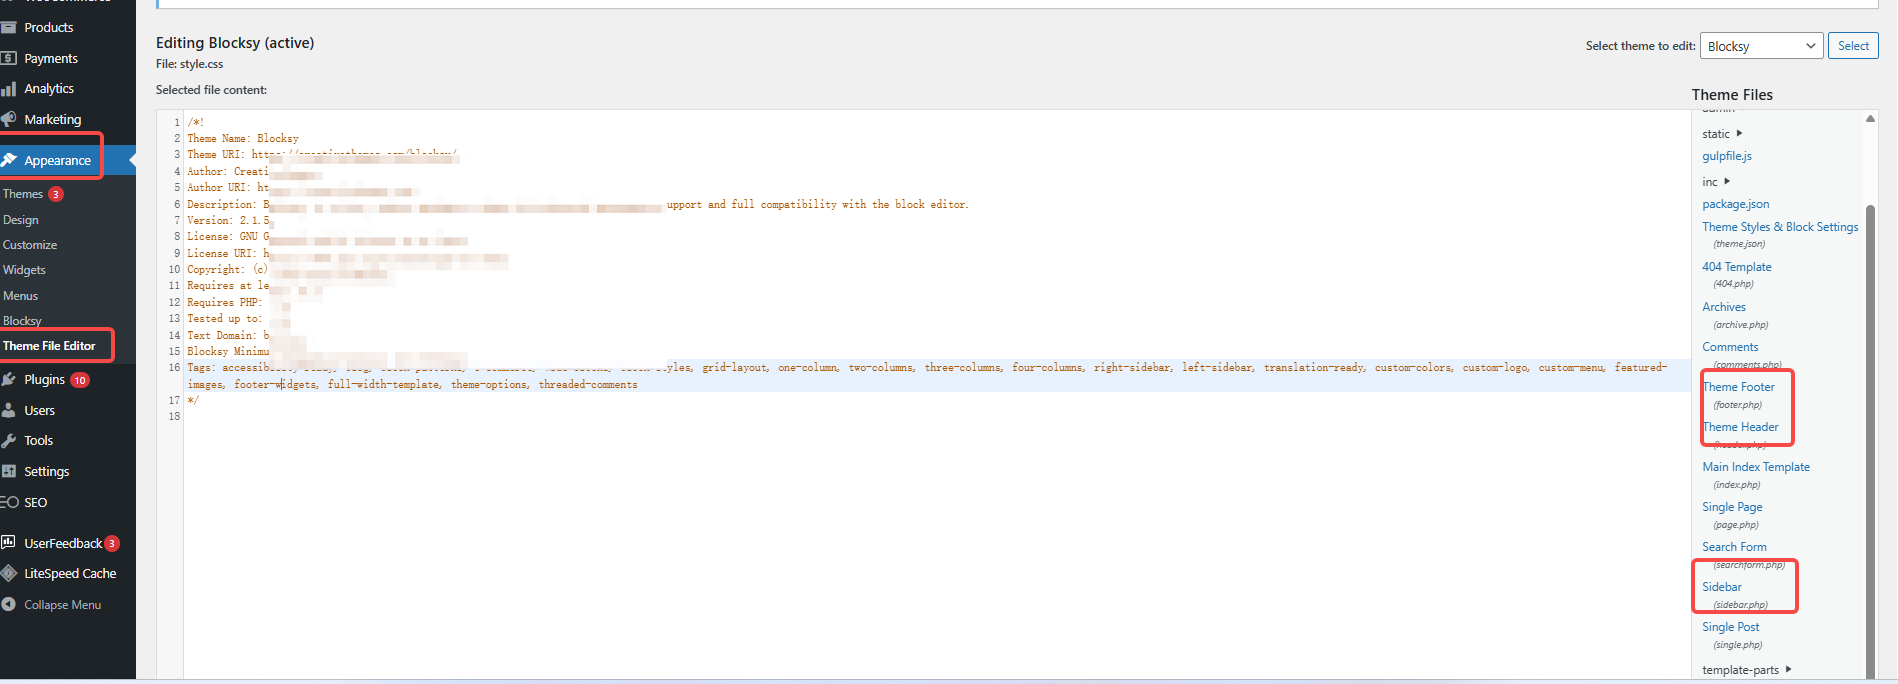Open Design submenu item
The width and height of the screenshot is (1898, 684).
21,220
